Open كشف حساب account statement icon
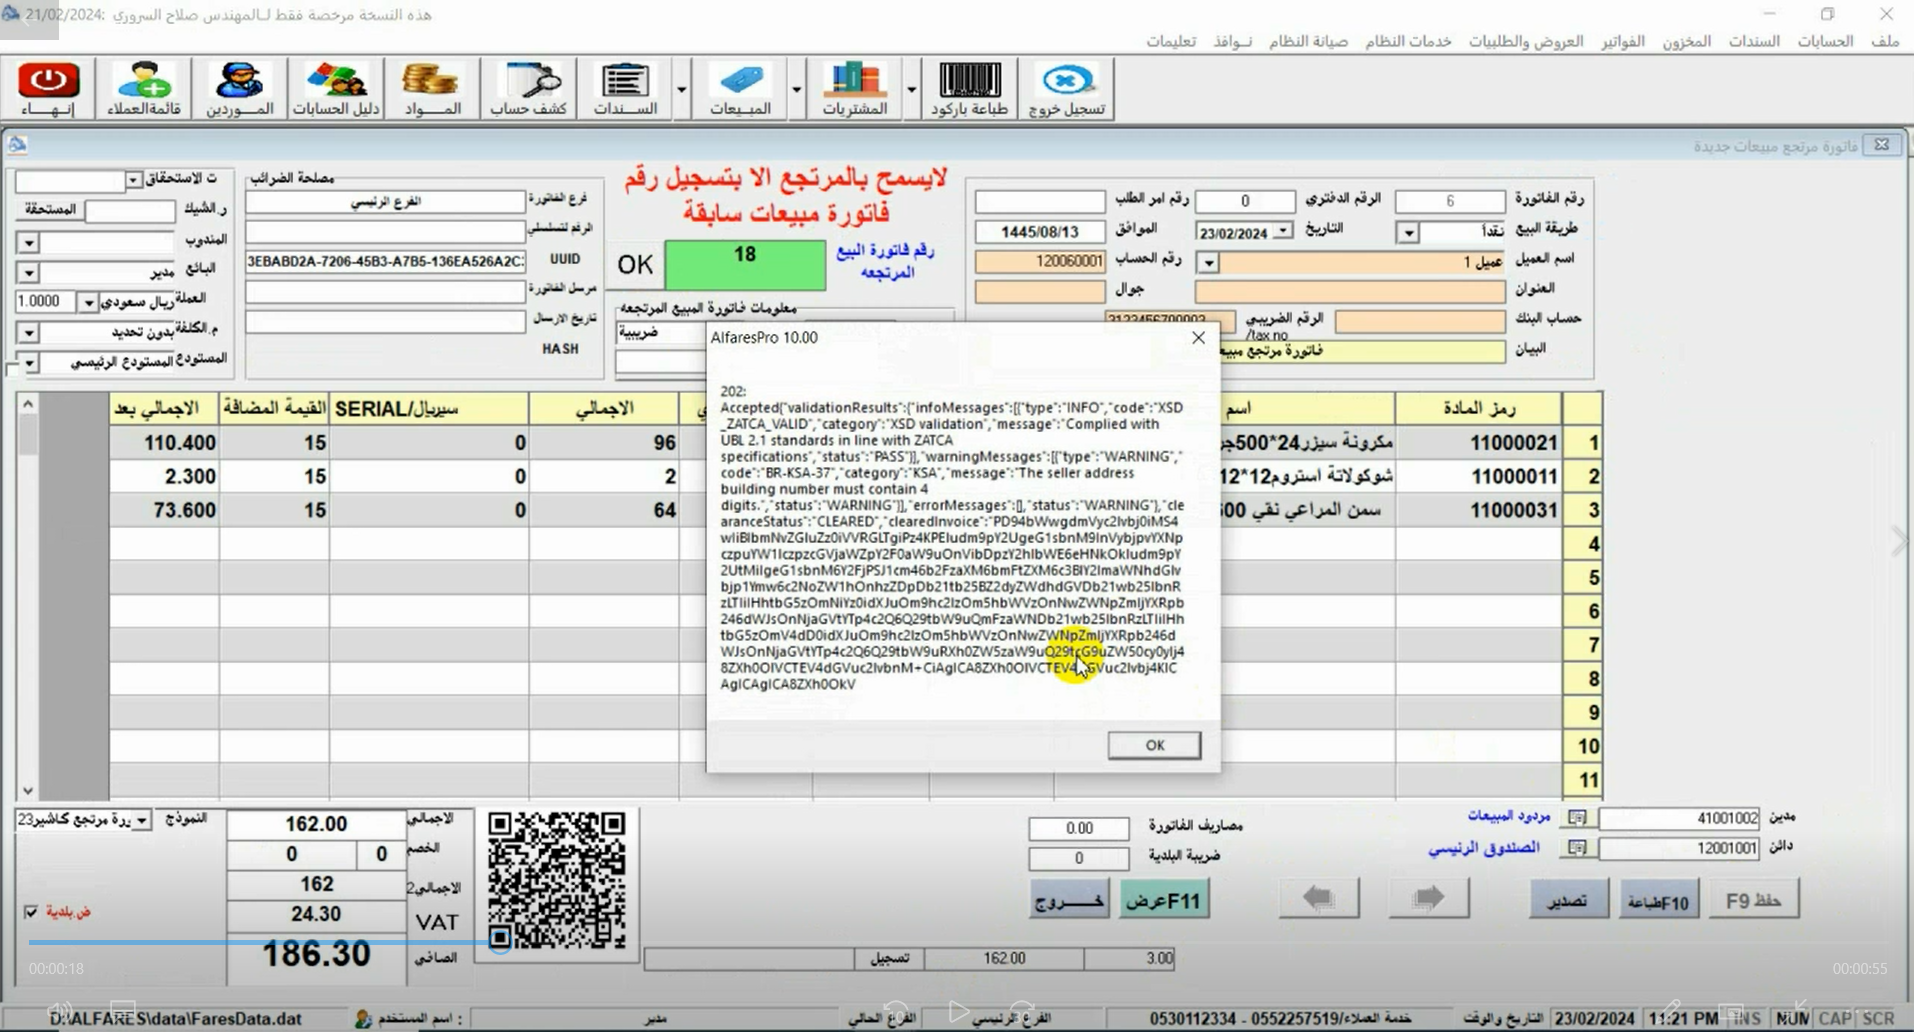Screen dimensions: 1914x1032 pyautogui.click(x=528, y=89)
